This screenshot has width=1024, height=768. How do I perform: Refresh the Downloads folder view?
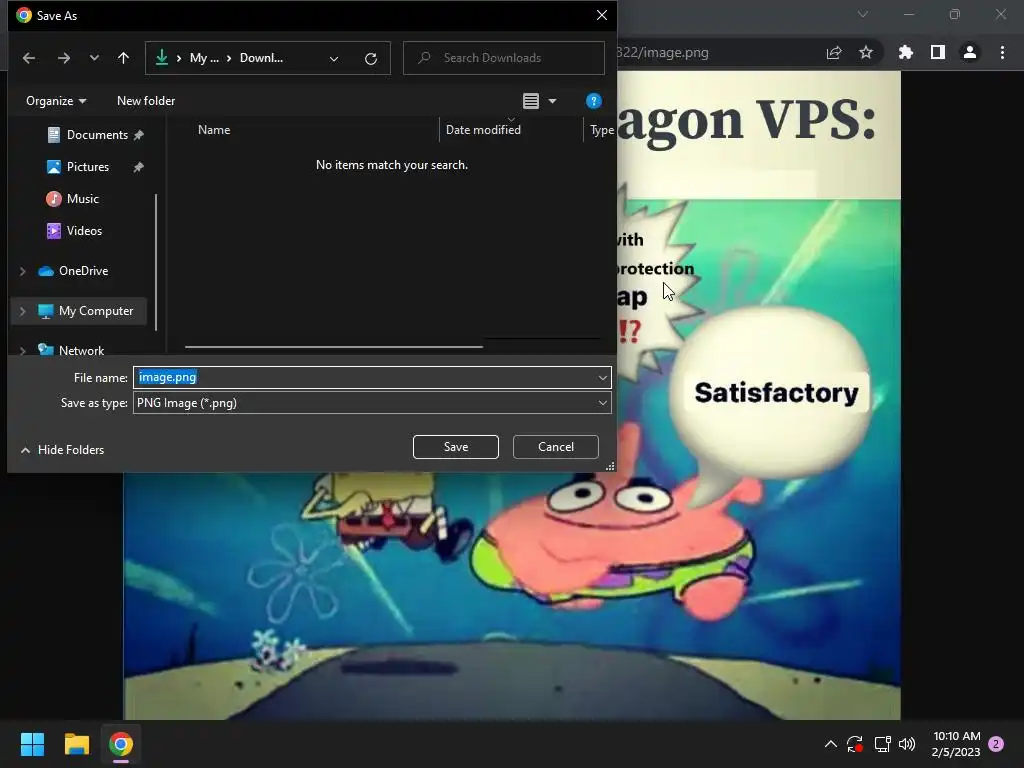point(371,59)
